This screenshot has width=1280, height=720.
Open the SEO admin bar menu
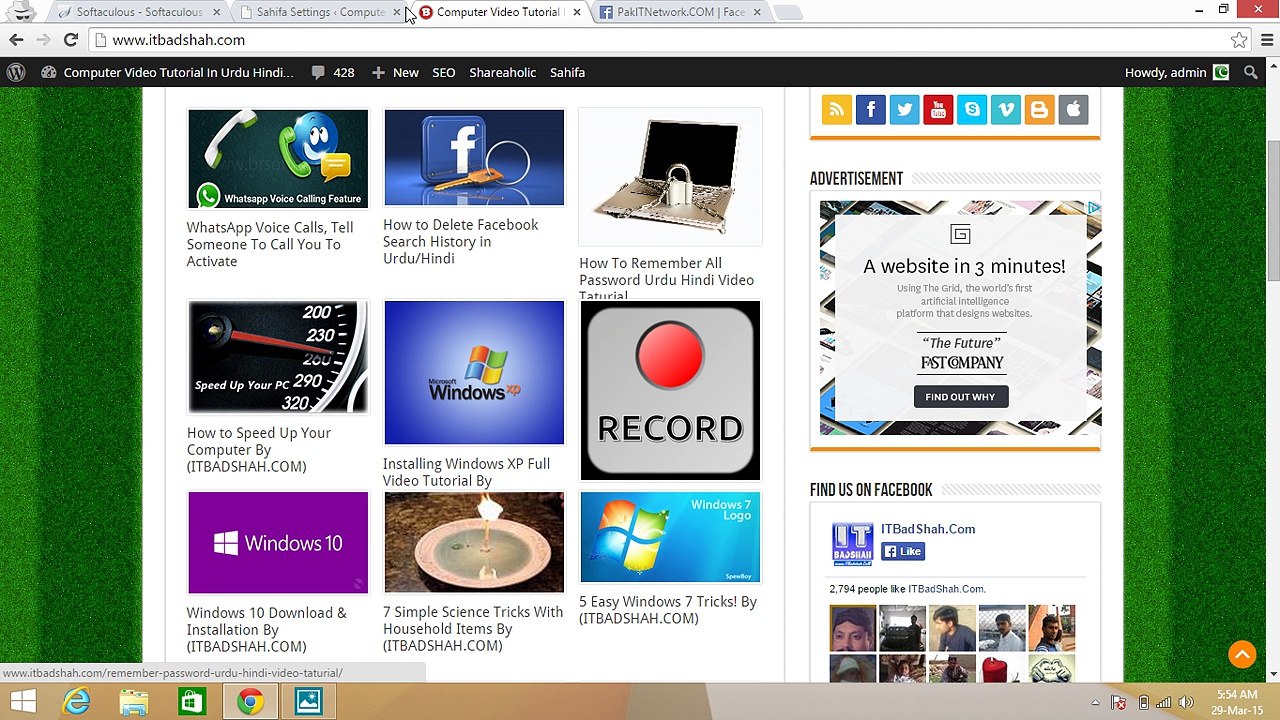444,72
